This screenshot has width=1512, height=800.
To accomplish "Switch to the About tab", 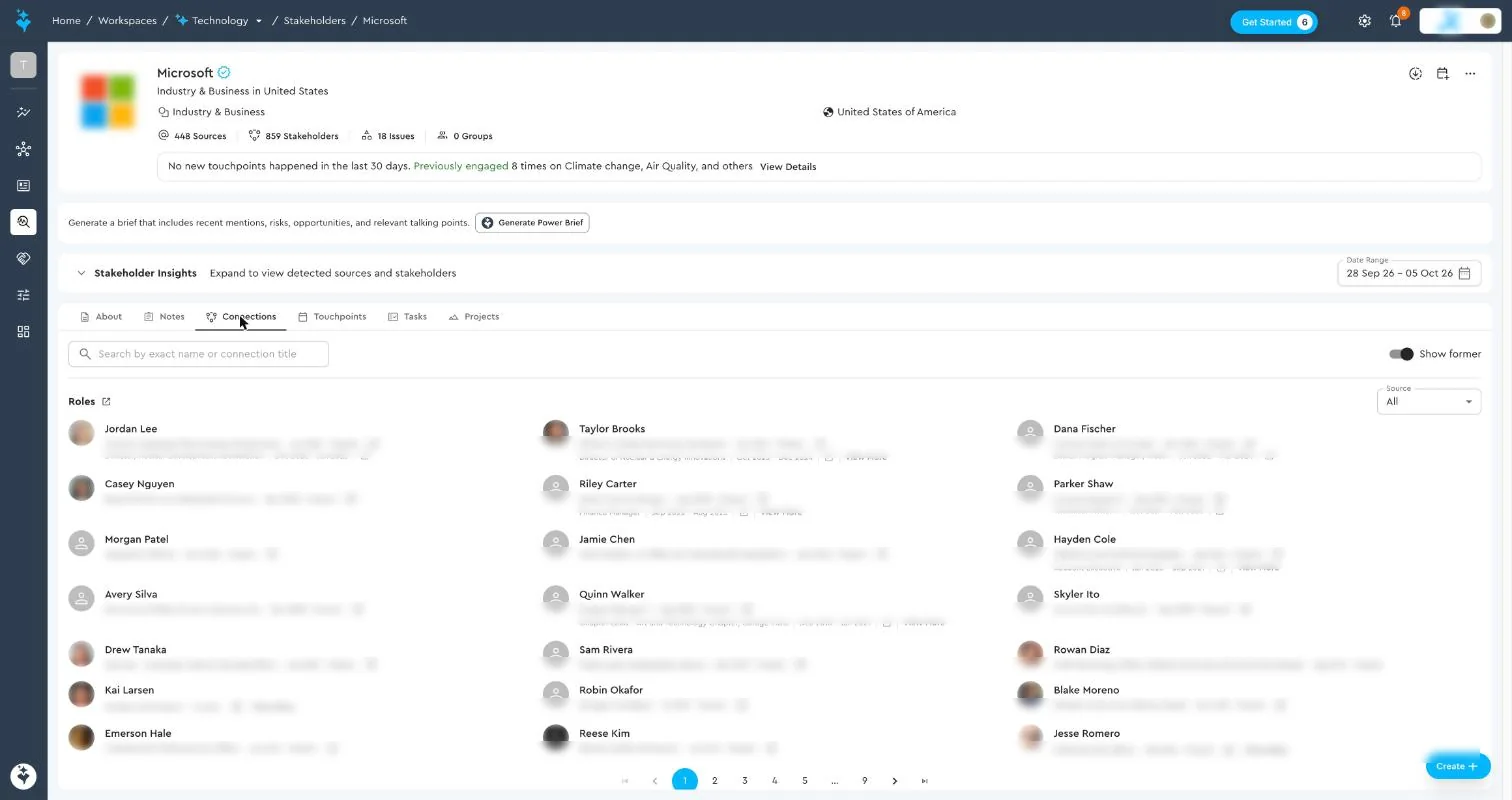I will 101,317.
